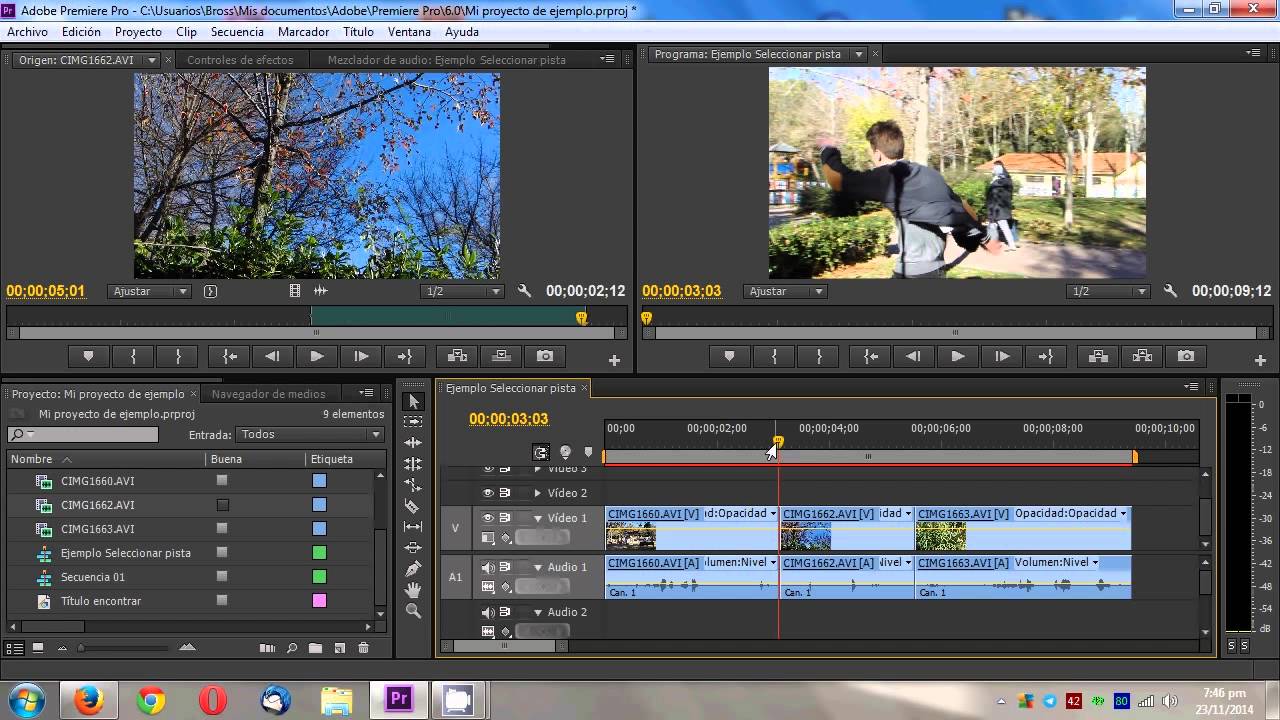
Task: Export frame from Program monitor camera icon
Action: [x=1186, y=356]
